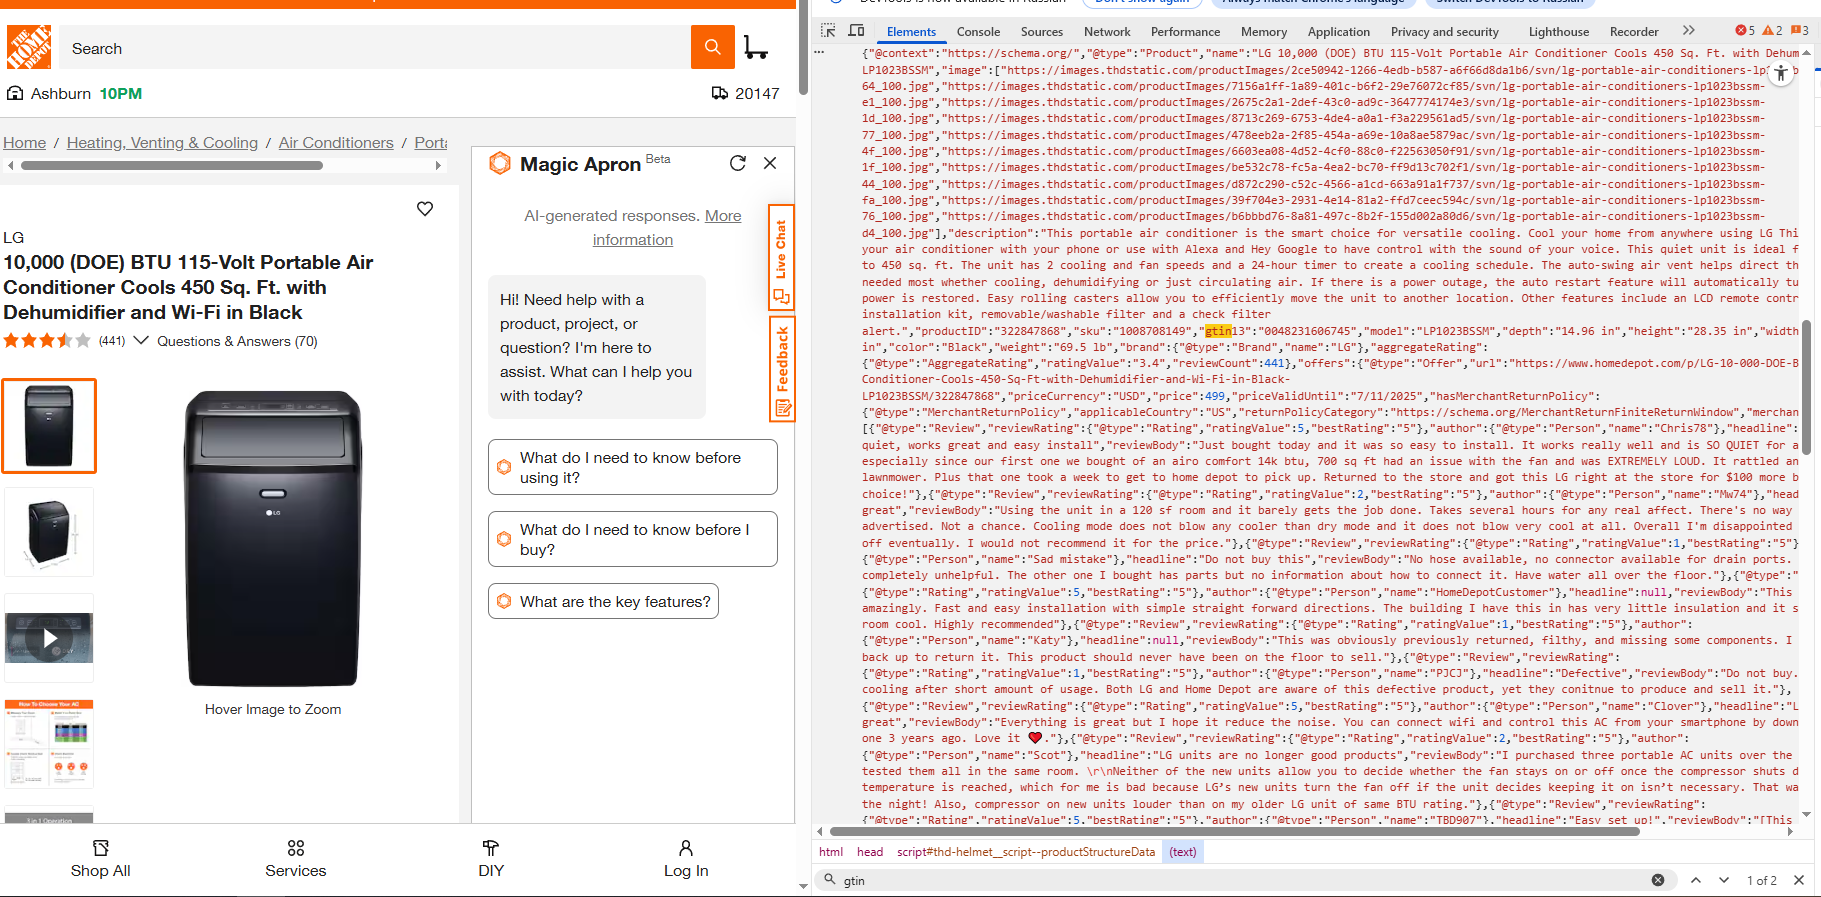Open Questions & Answers (70)
Viewport: 1821px width, 897px height.
coord(237,341)
